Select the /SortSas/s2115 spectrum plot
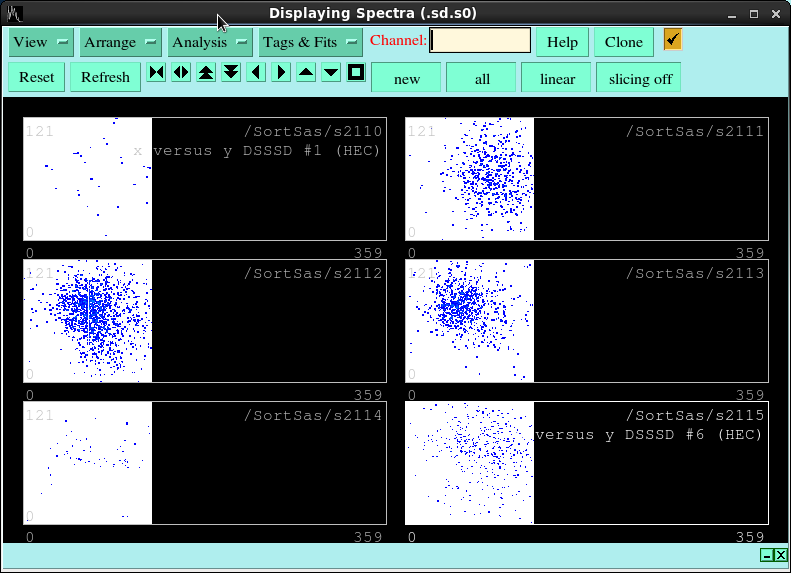This screenshot has width=791, height=573. 587,463
